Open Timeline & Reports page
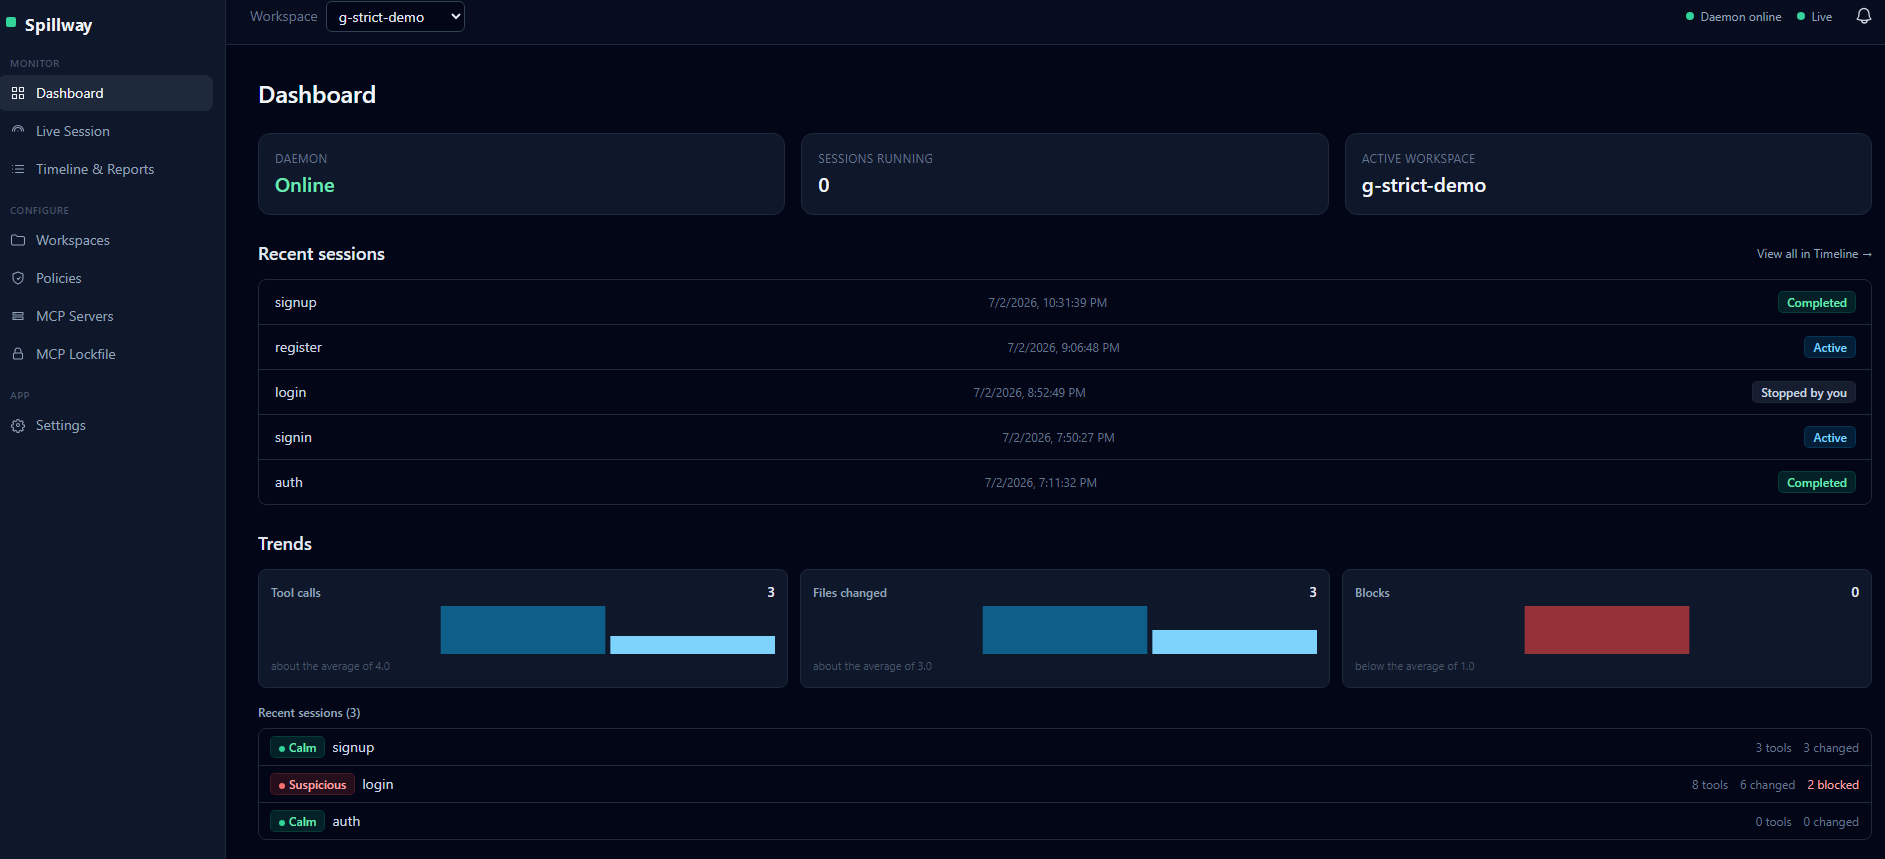The image size is (1885, 859). 106,169
